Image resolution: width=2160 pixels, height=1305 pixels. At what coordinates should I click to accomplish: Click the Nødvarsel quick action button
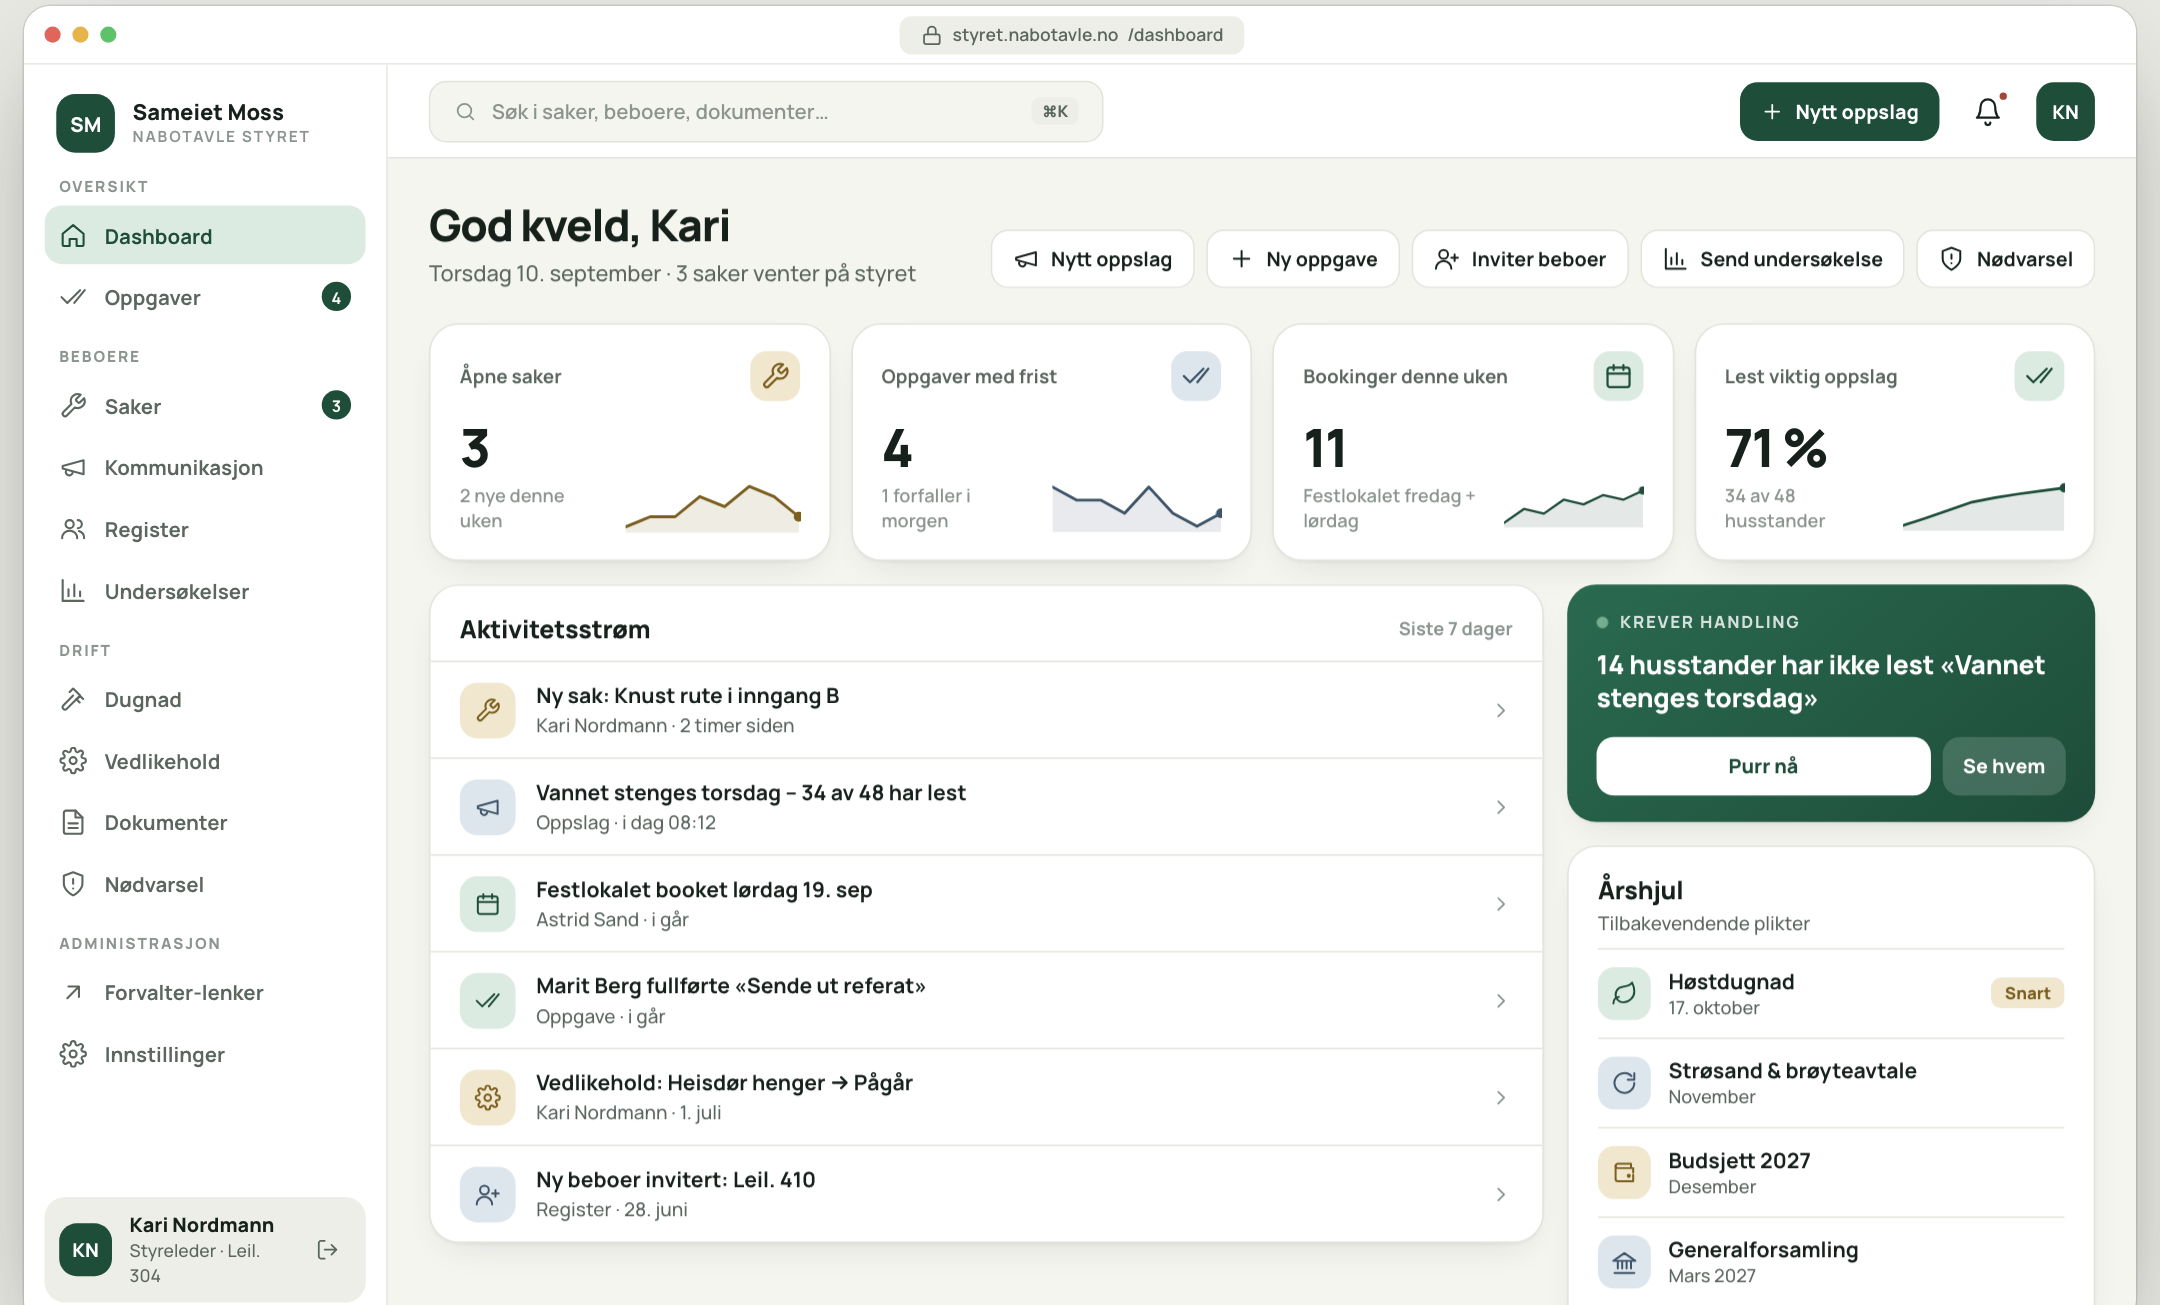[x=2006, y=259]
